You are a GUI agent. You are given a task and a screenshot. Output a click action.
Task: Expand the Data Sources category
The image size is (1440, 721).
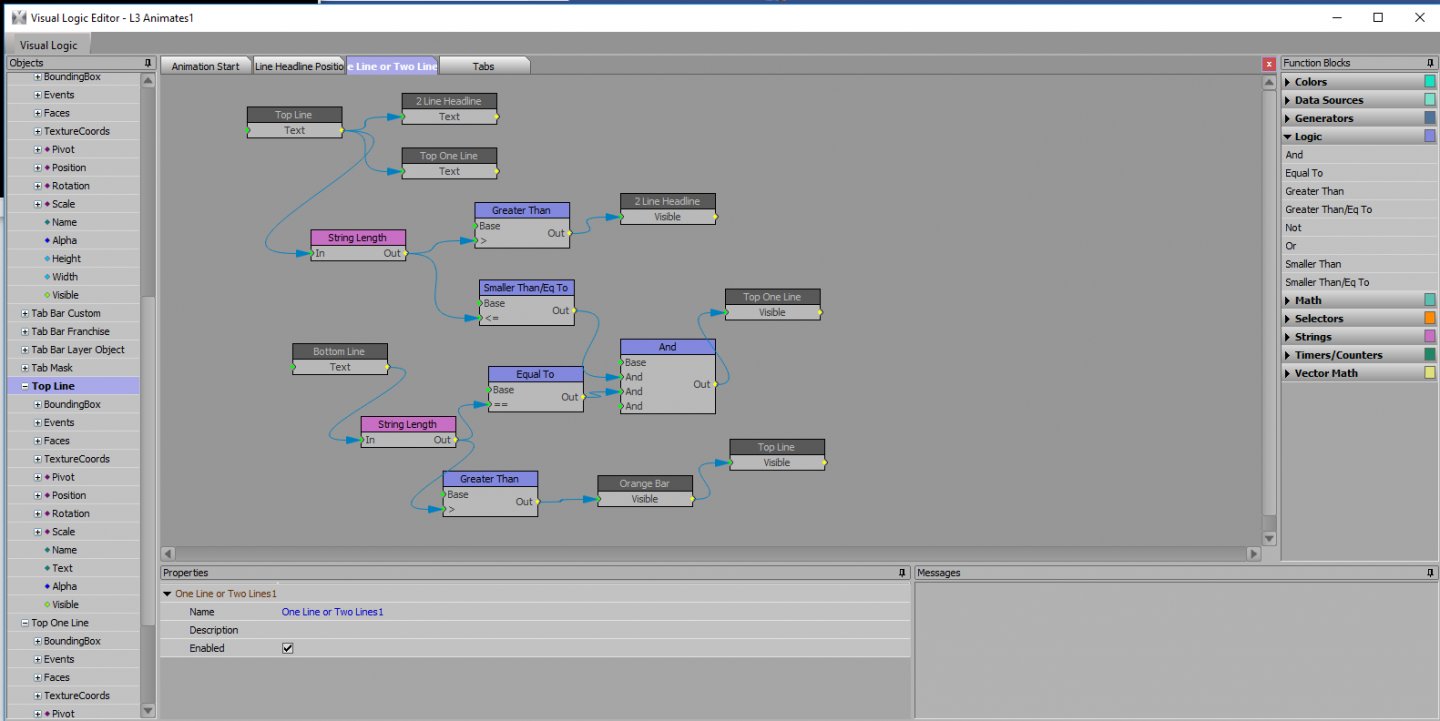1288,100
